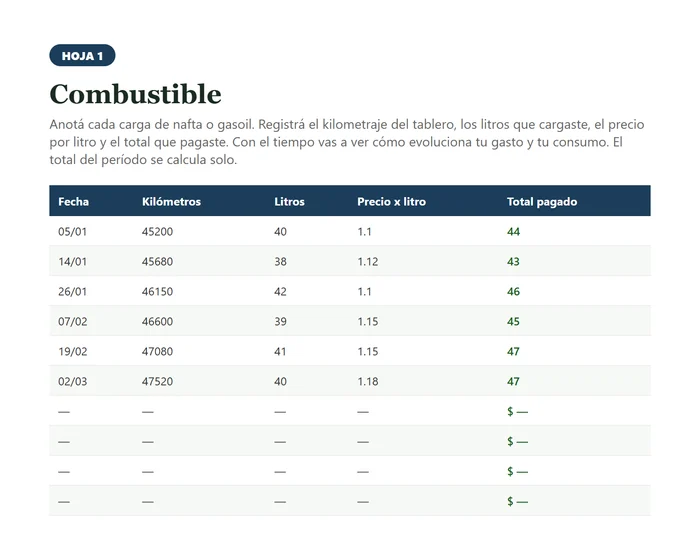
Task: Select price 1.15 in the 07/02 row
Action: tap(367, 321)
